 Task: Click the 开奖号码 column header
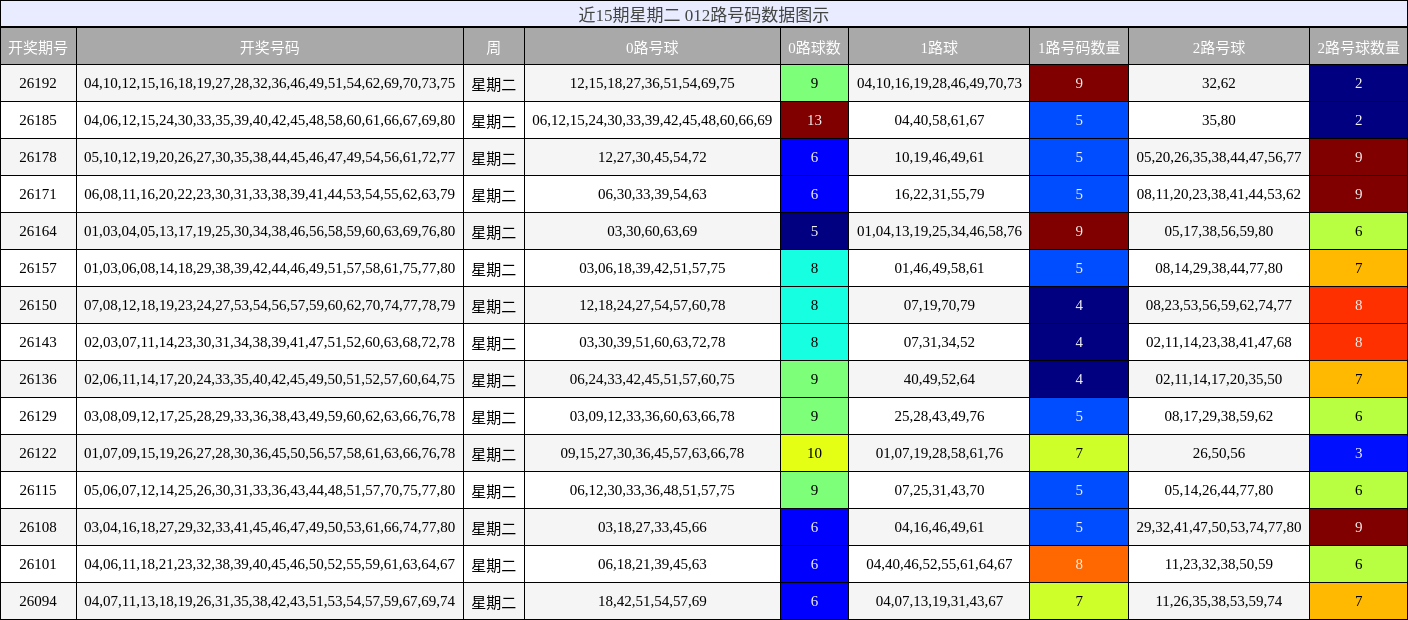270,47
